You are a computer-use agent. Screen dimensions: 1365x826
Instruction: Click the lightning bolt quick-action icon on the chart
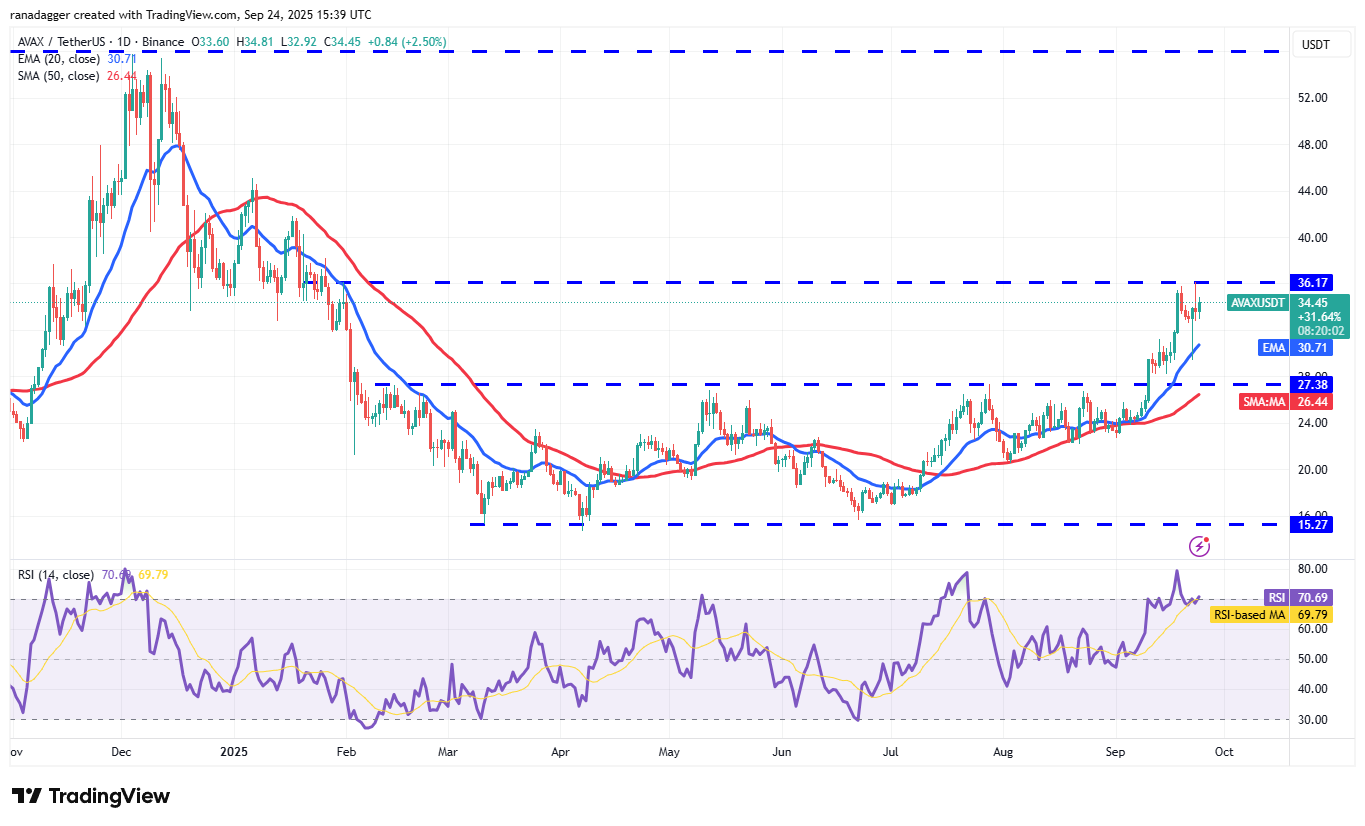pos(1199,545)
